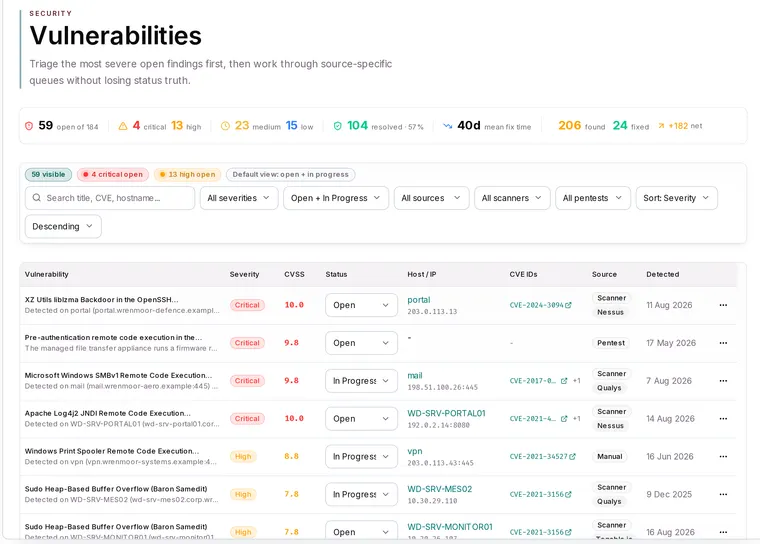Image resolution: width=760 pixels, height=544 pixels.
Task: Open row actions menu for SMBv1 finding
Action: 723,381
